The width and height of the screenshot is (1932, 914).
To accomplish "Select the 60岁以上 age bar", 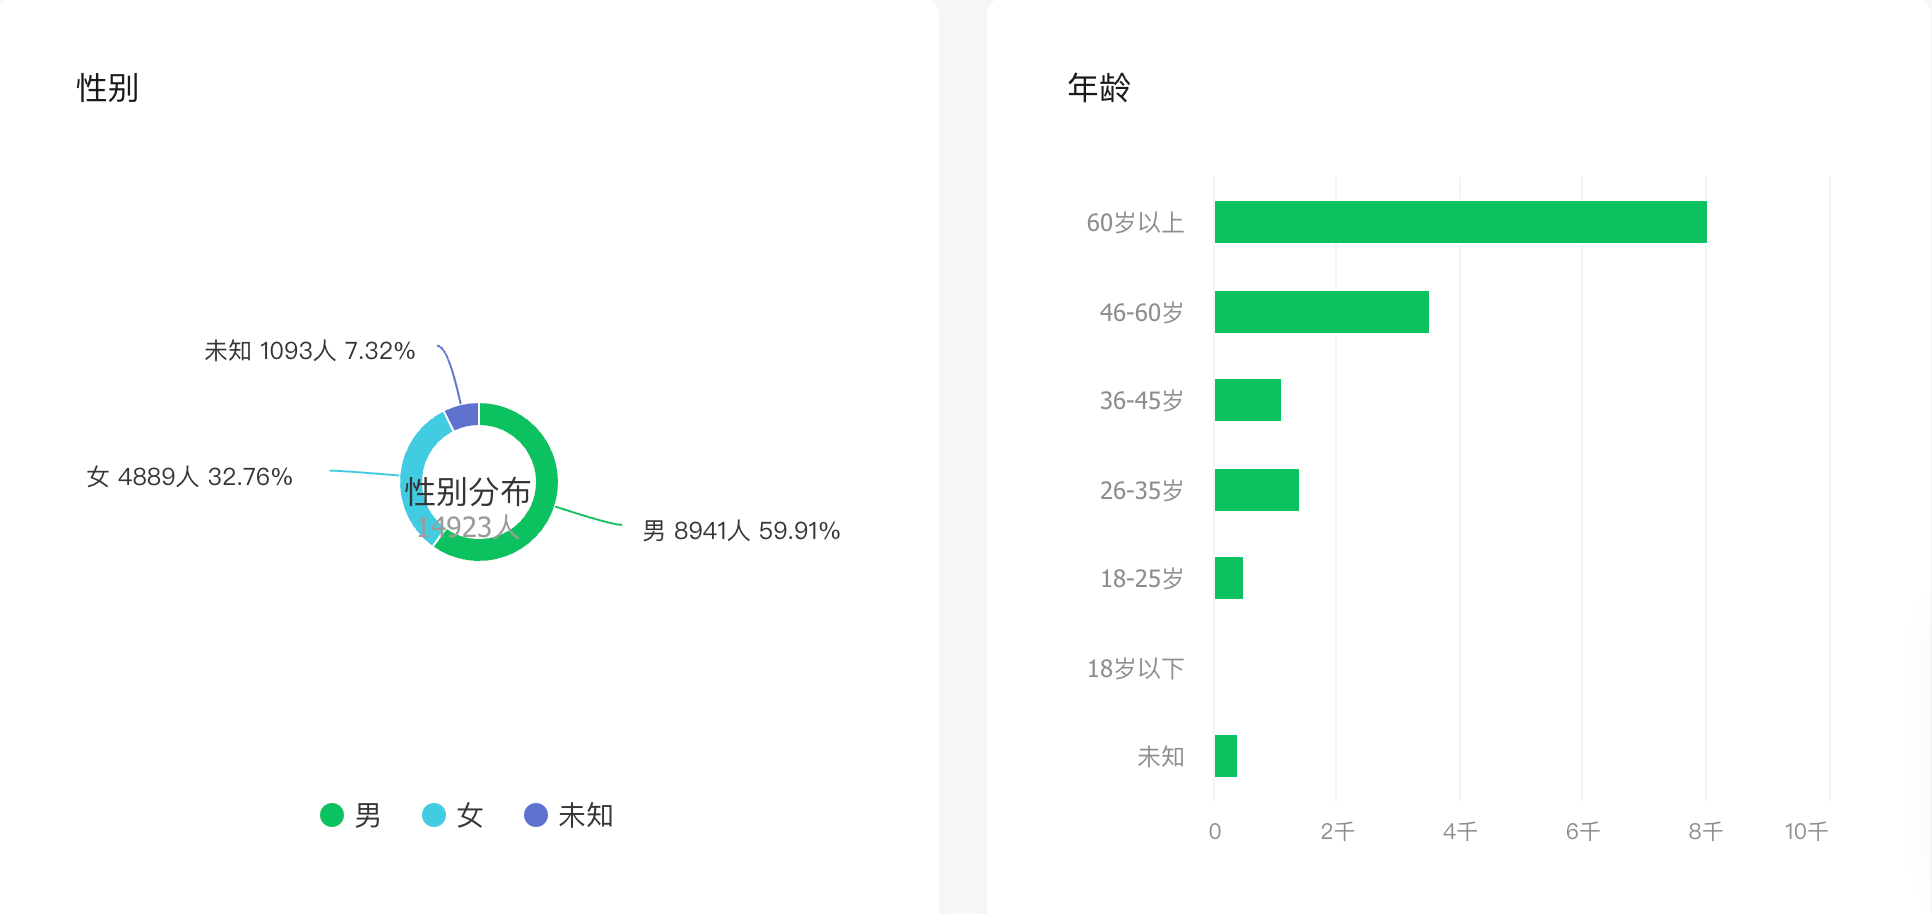I will tap(1460, 222).
